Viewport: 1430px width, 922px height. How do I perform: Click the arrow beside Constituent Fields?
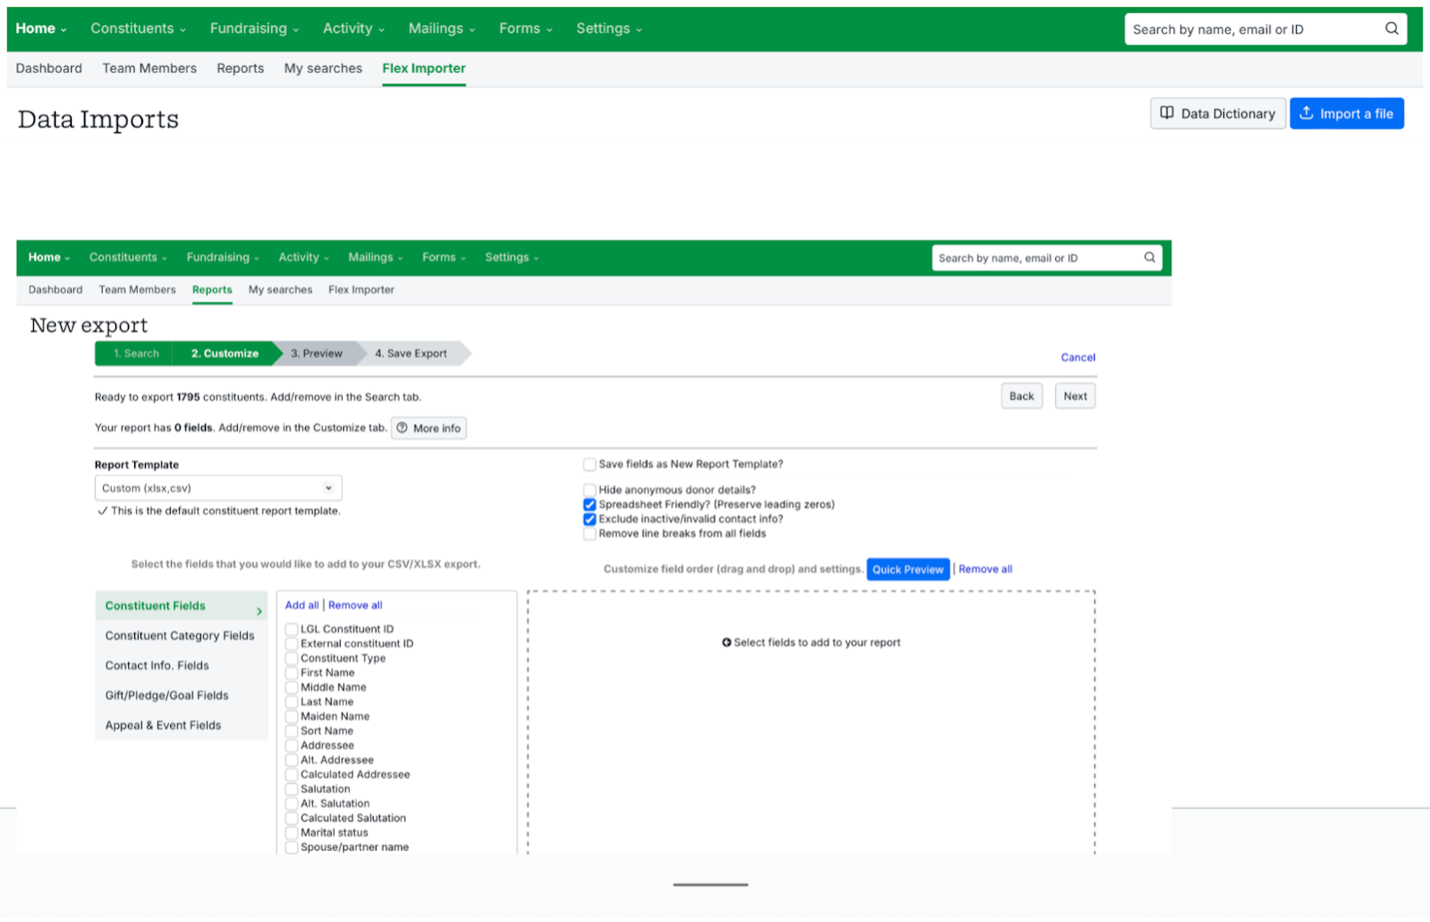tap(259, 611)
